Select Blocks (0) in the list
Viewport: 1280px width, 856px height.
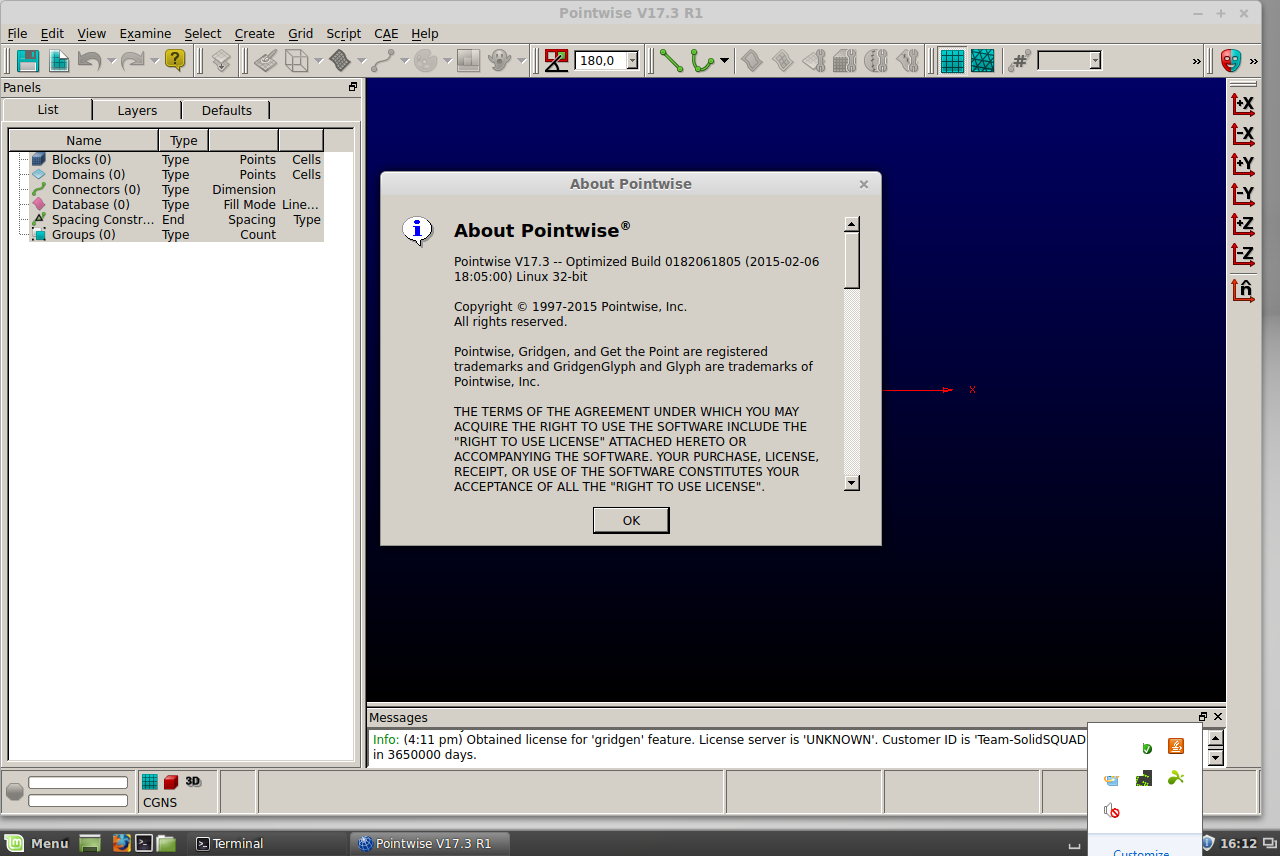[81, 159]
